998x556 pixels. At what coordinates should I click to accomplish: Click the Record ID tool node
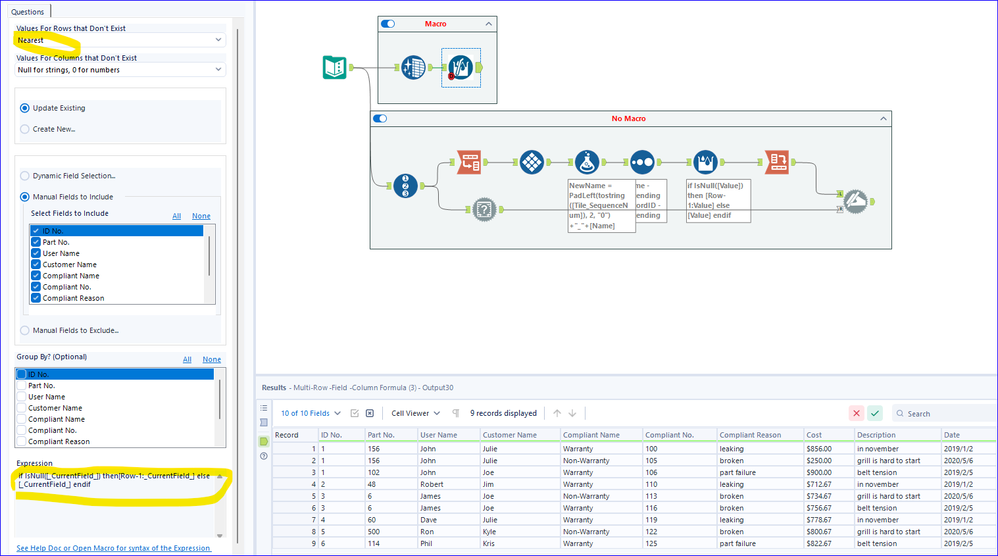[405, 186]
